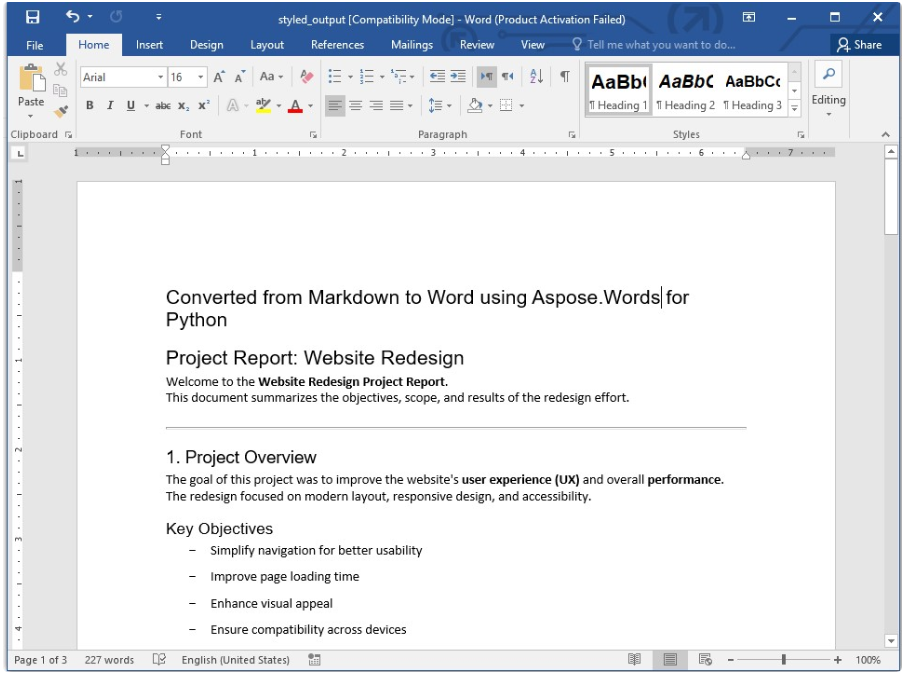Justify the paragraph text
The height and width of the screenshot is (675, 907).
click(397, 106)
